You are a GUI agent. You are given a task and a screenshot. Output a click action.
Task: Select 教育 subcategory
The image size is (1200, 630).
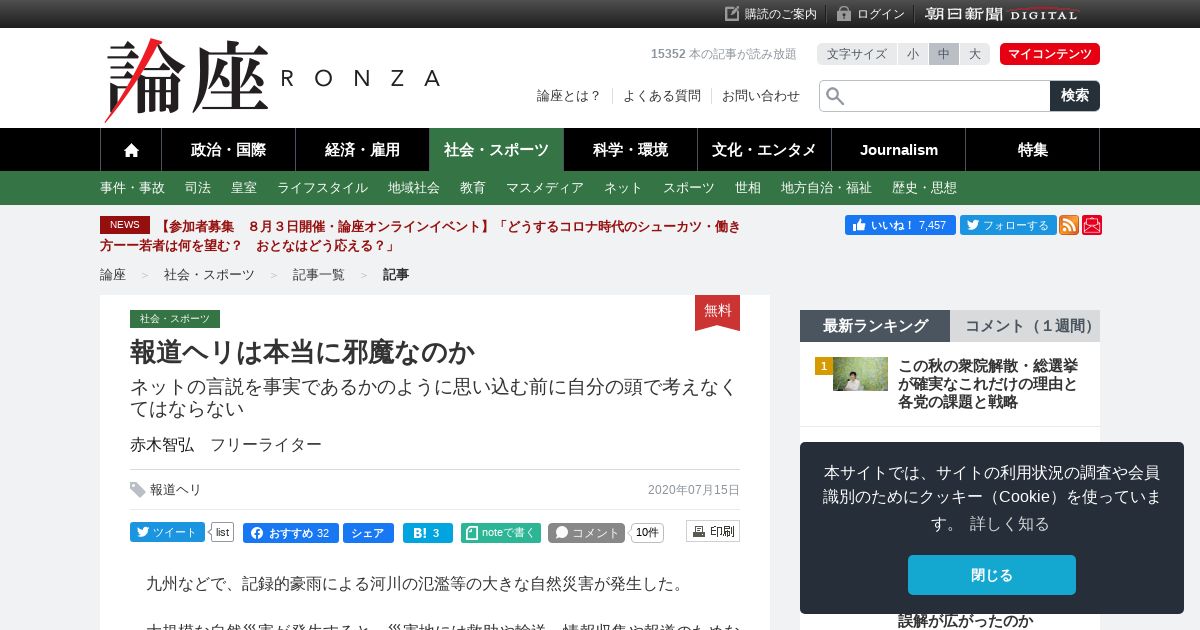click(473, 188)
